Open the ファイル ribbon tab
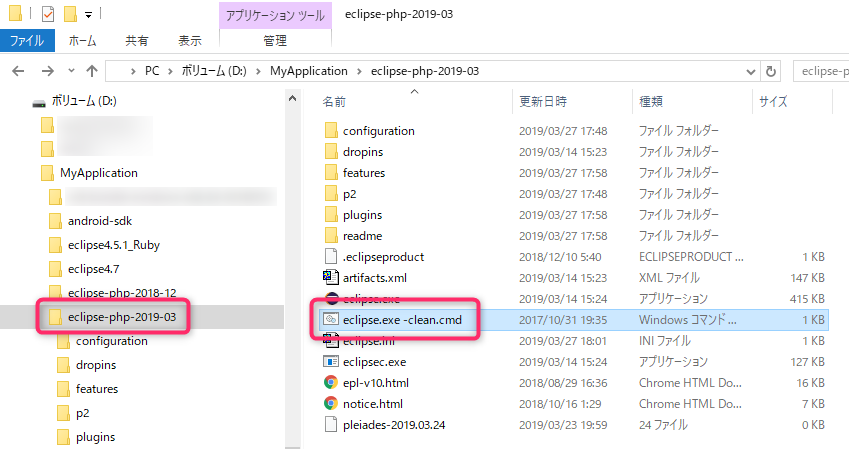Viewport: 849px width, 449px height. (x=27, y=41)
